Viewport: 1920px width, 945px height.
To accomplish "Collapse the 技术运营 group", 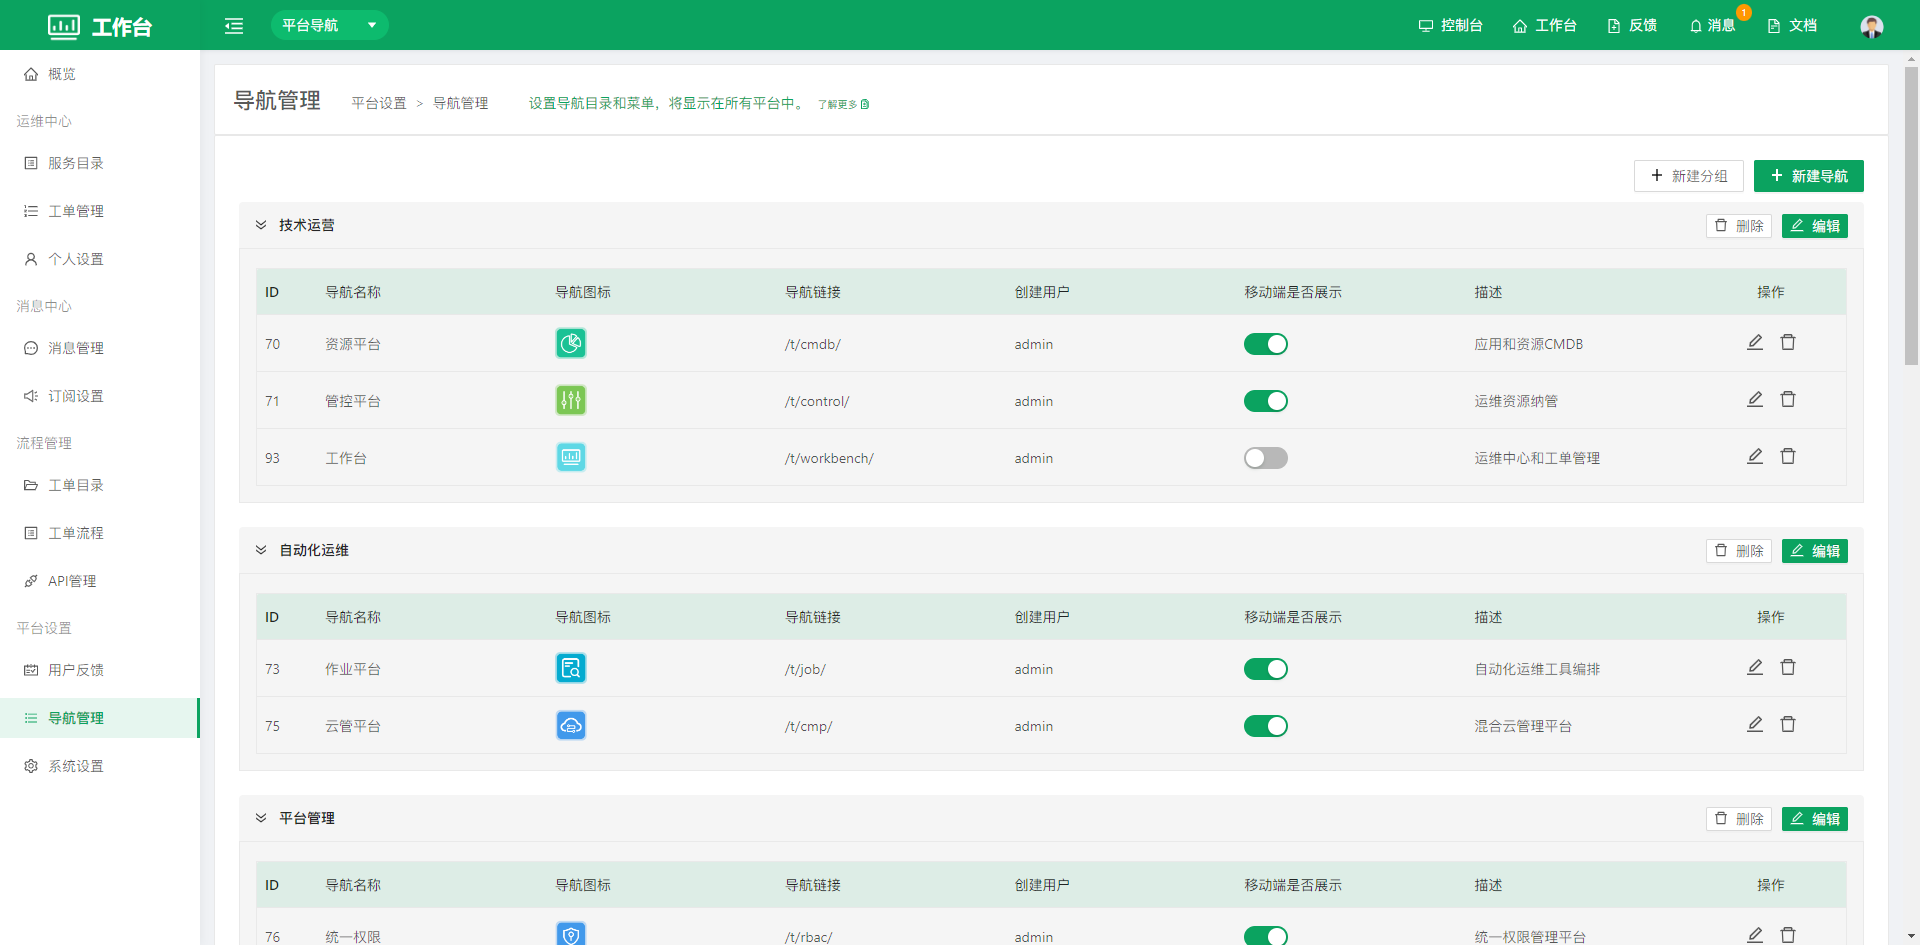I will point(261,225).
